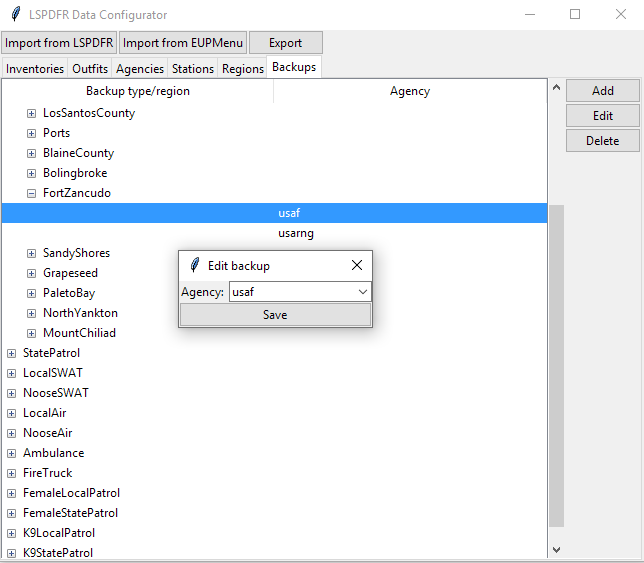Expand the Ports tree node

pyautogui.click(x=31, y=133)
